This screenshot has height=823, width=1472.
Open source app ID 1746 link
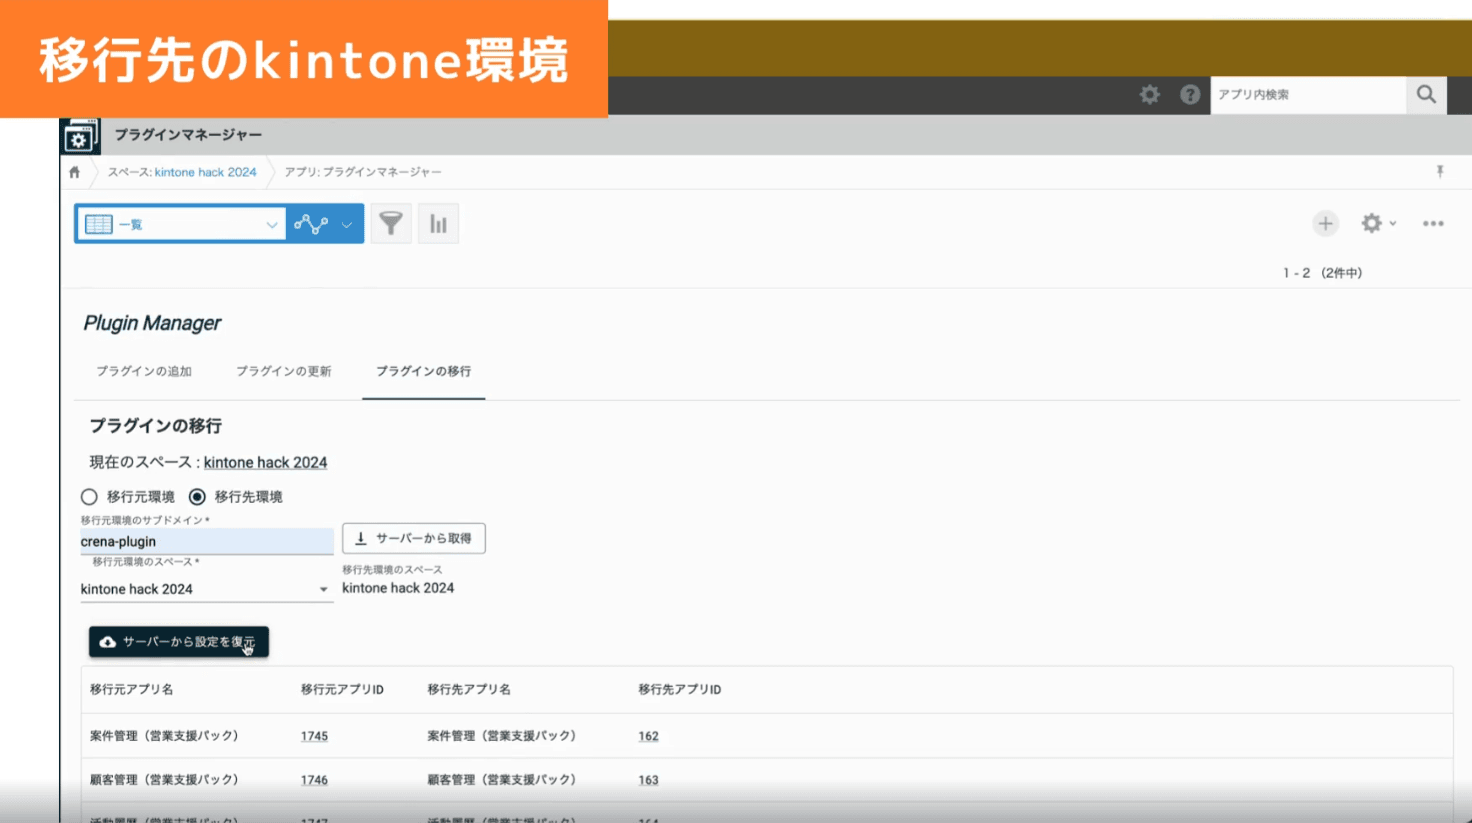(314, 780)
